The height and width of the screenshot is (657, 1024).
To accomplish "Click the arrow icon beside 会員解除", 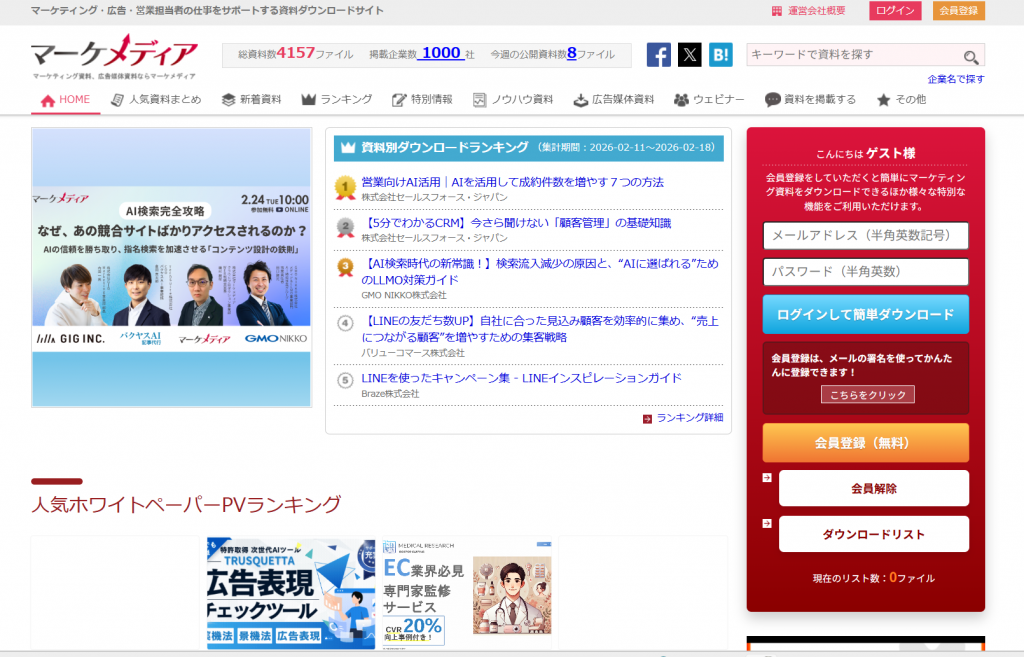I will 767,478.
